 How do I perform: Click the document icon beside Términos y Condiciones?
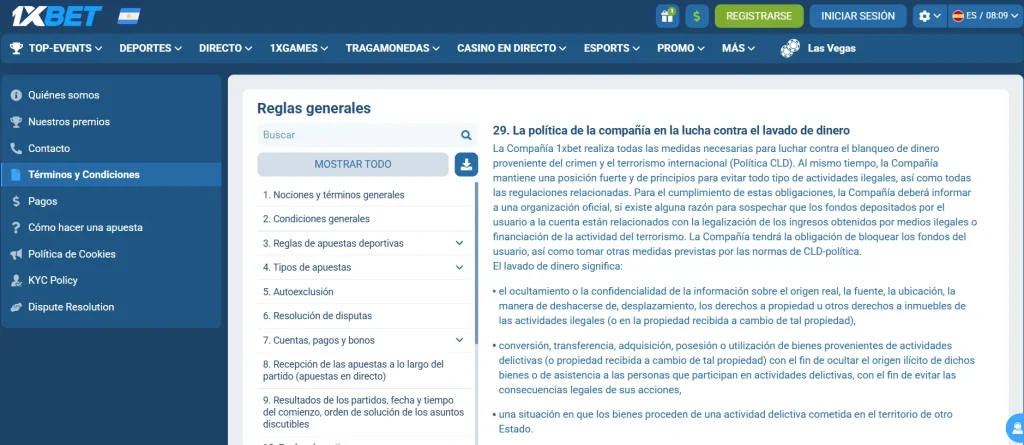[16, 175]
